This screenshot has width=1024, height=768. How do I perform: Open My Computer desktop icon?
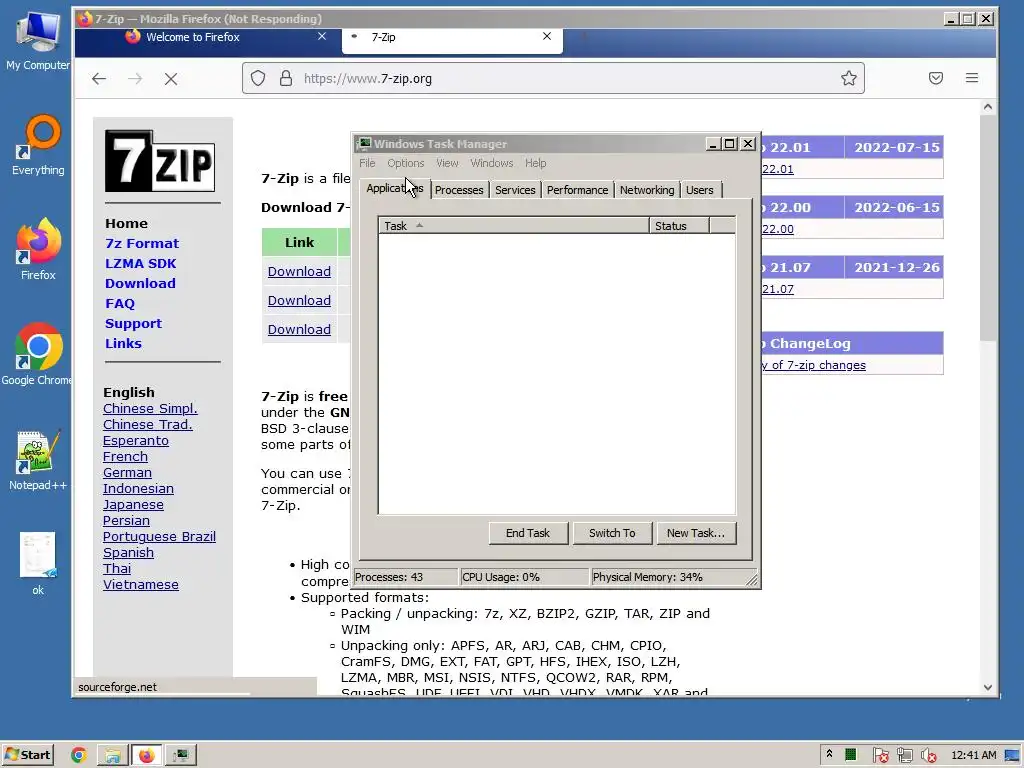point(38,40)
